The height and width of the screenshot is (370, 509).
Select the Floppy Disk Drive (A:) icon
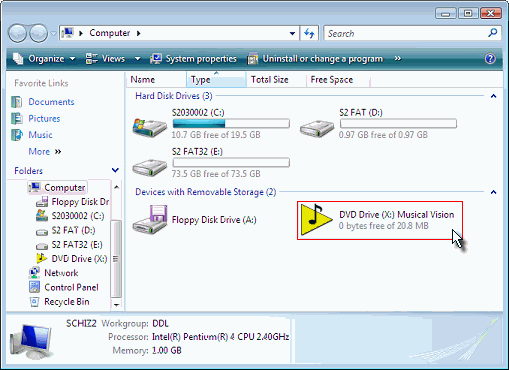click(150, 219)
